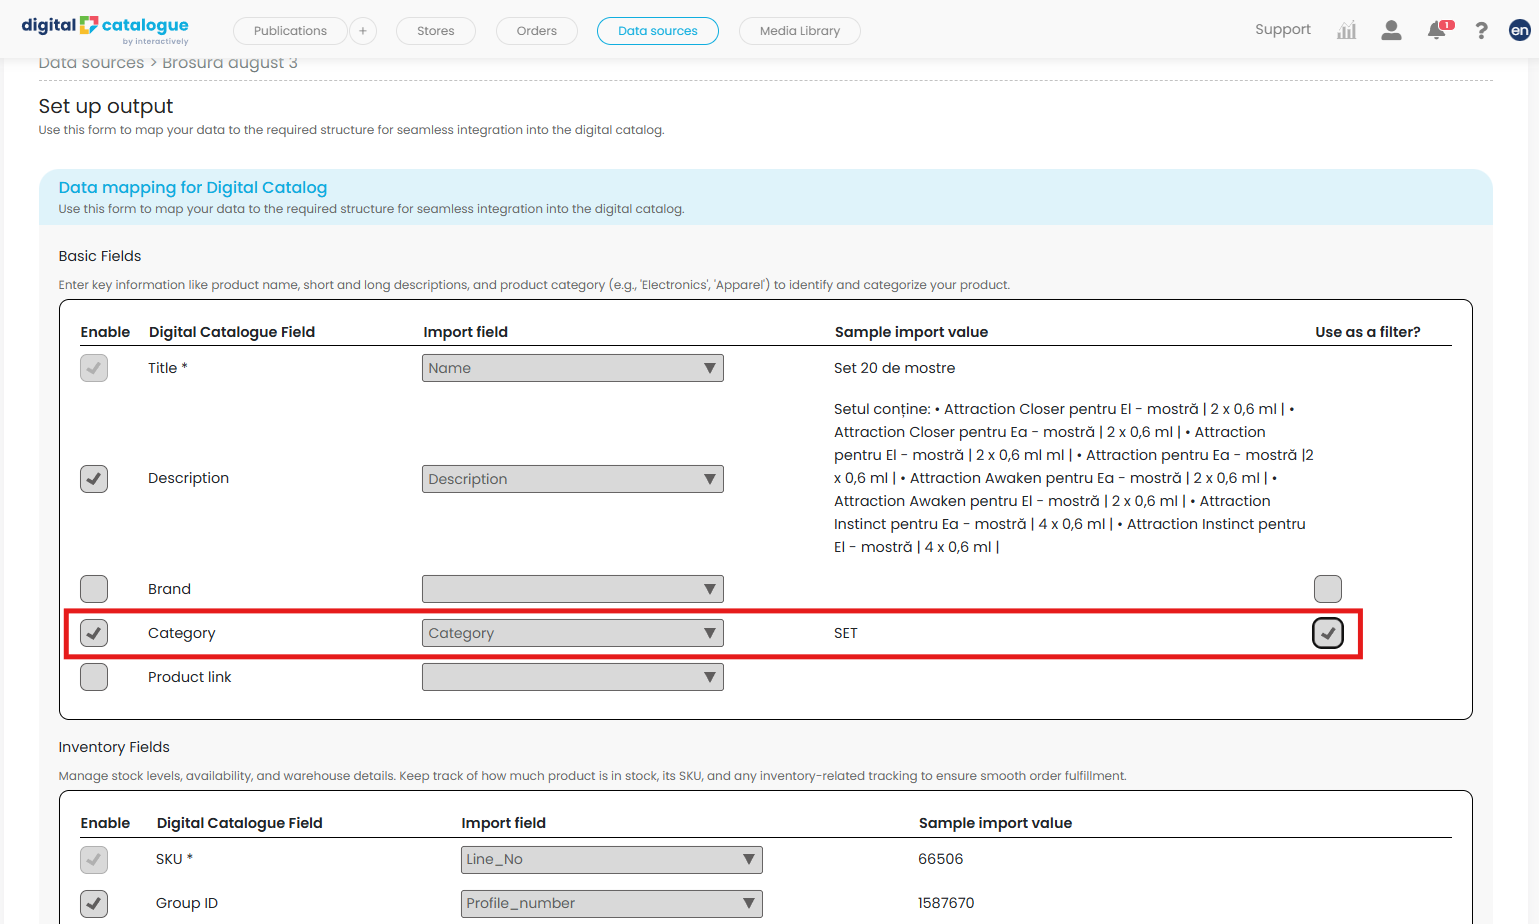Open the user account profile icon
The width and height of the screenshot is (1539, 924).
1390,30
